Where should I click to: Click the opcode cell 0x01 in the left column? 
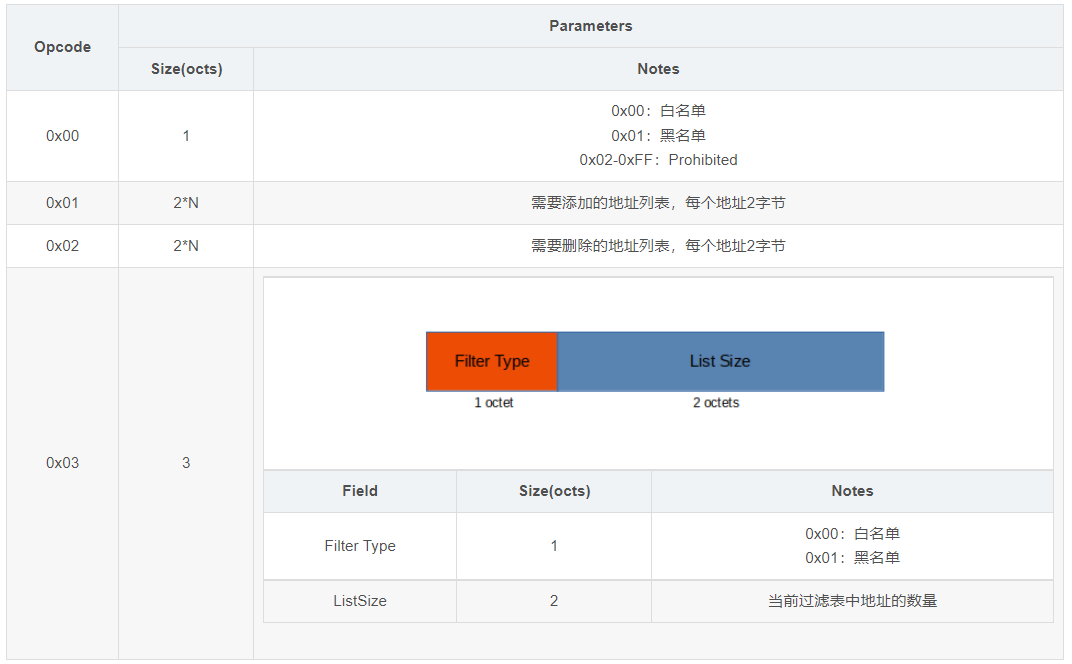click(62, 203)
